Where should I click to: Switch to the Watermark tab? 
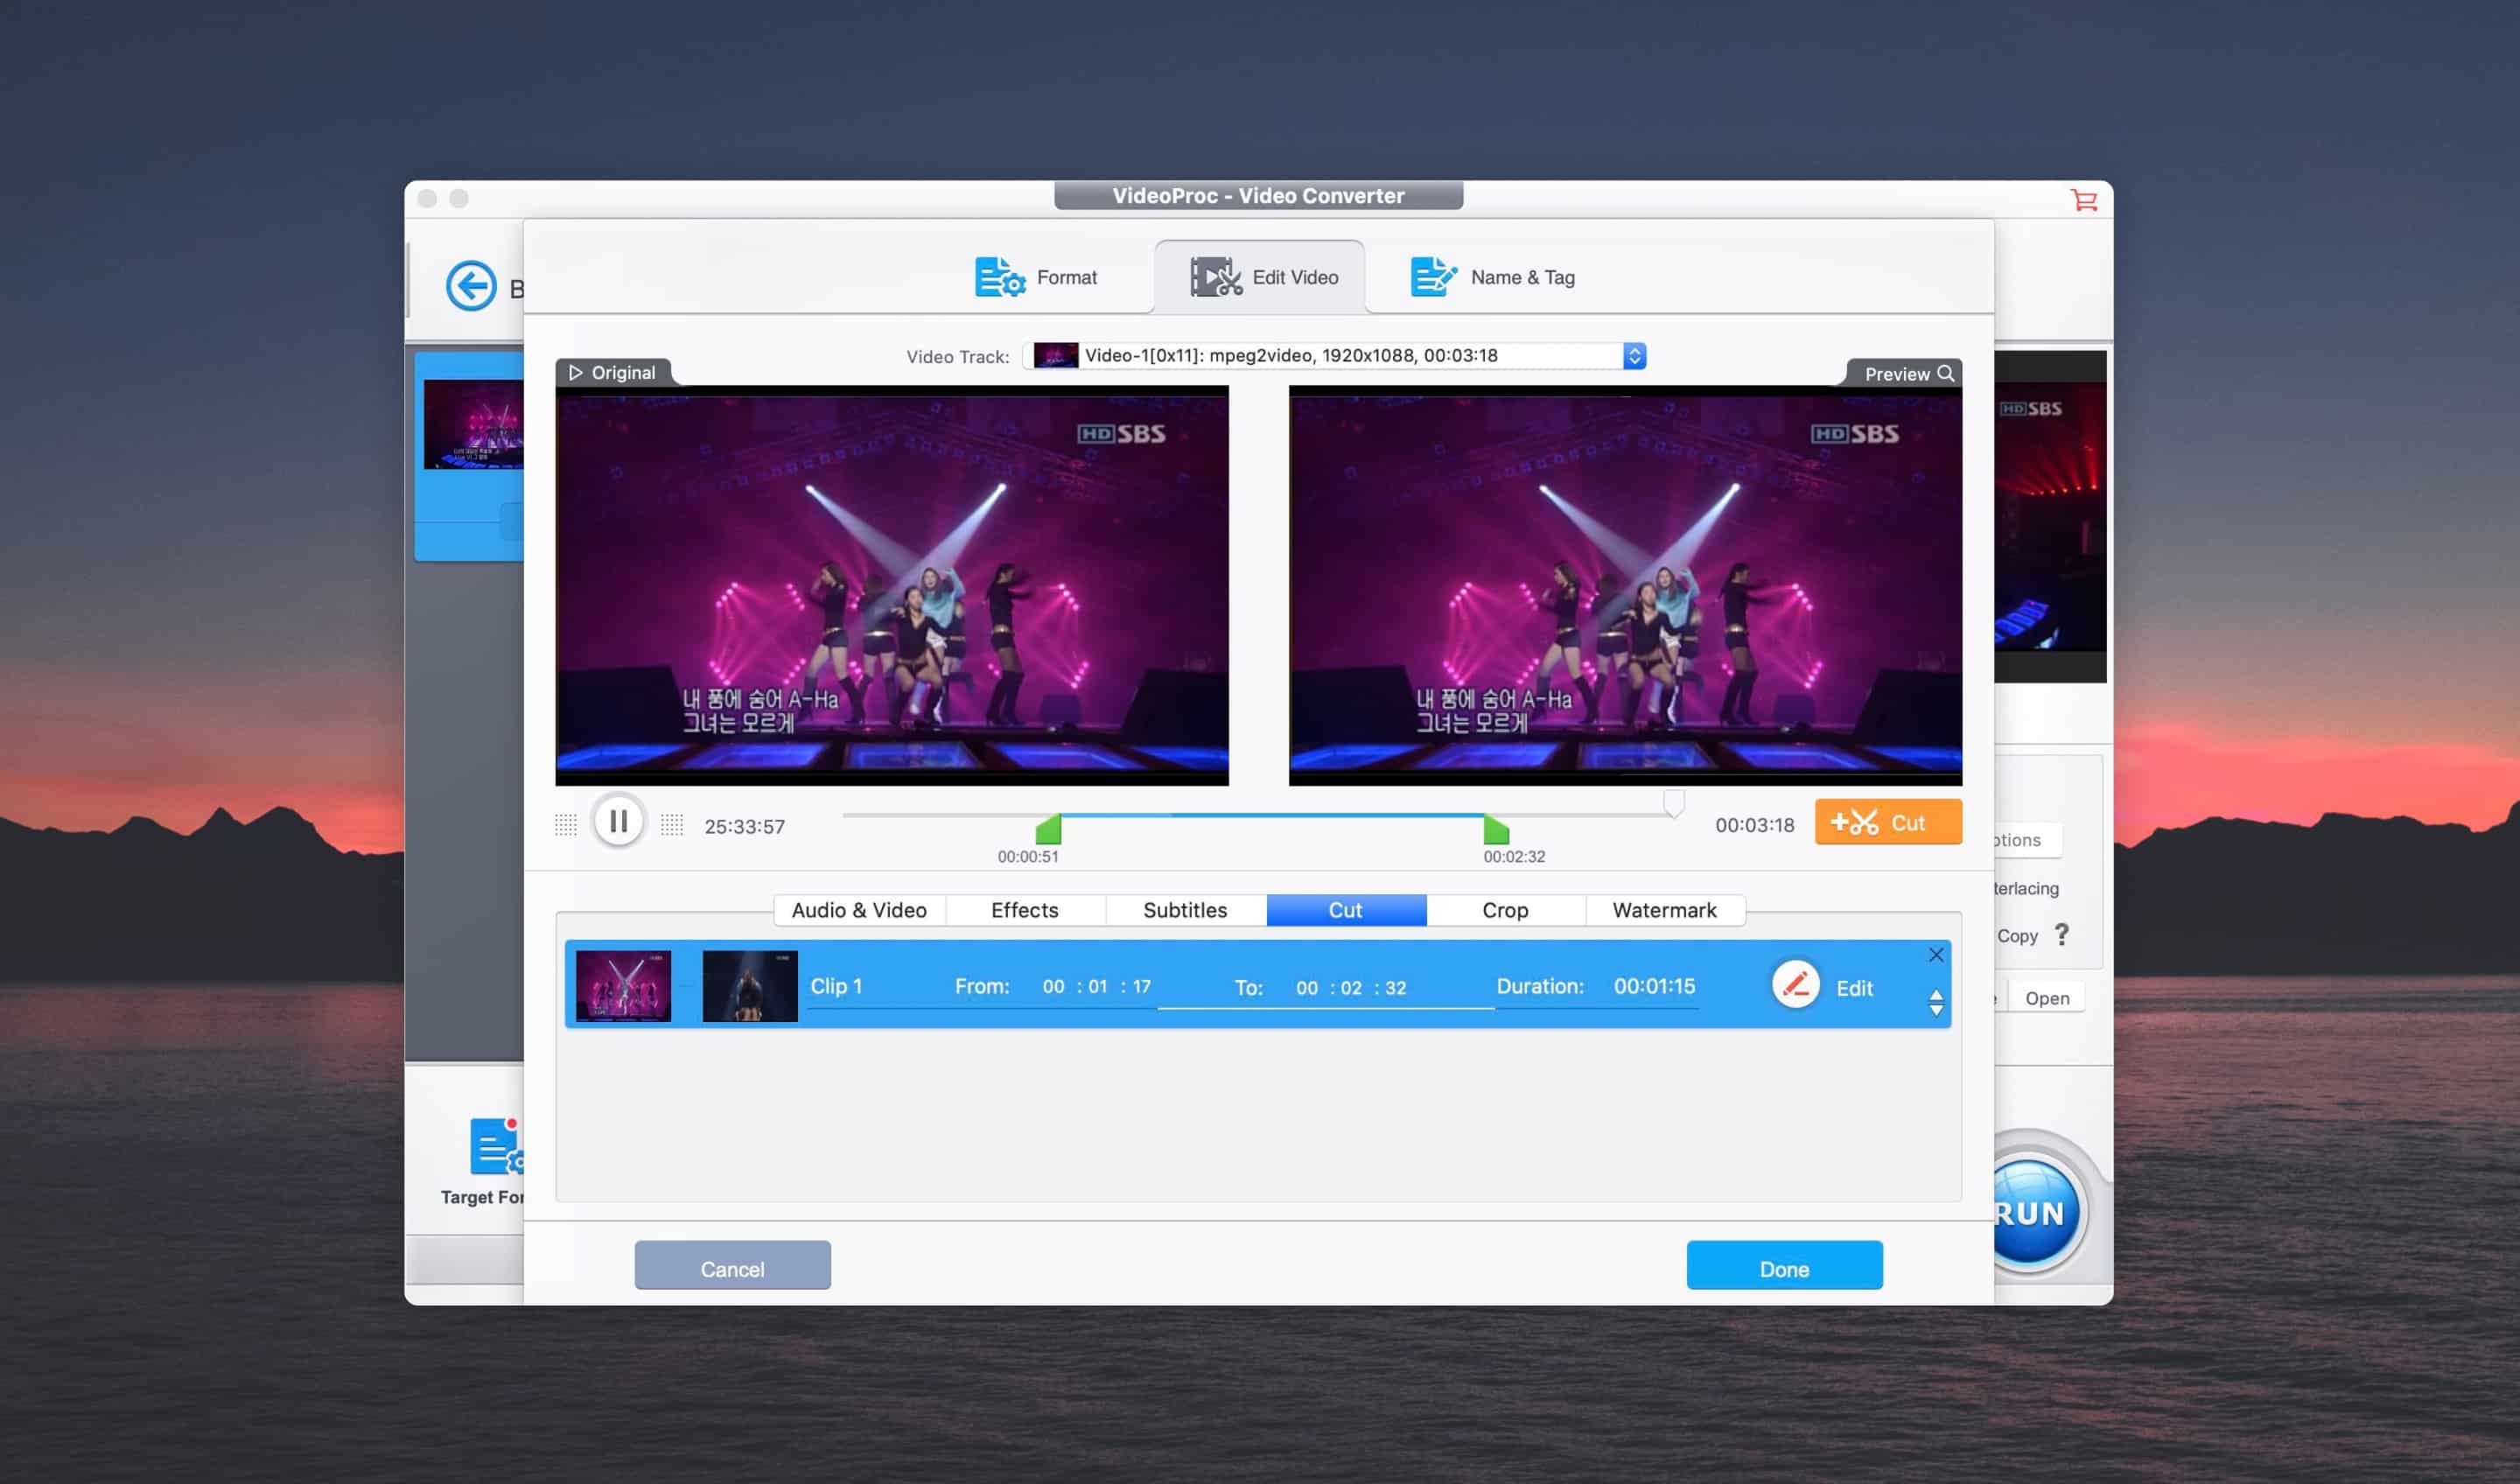tap(1665, 910)
